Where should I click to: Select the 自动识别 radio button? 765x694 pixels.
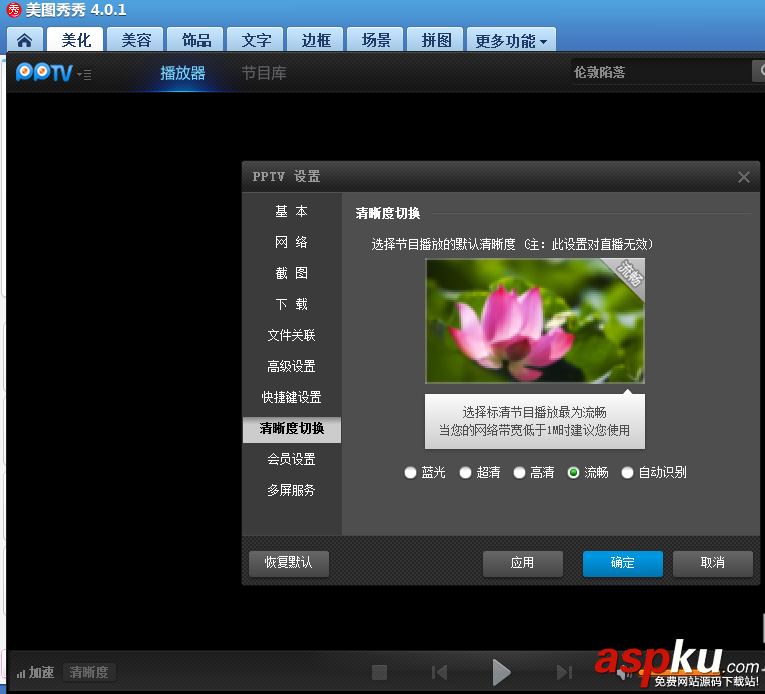(x=627, y=472)
